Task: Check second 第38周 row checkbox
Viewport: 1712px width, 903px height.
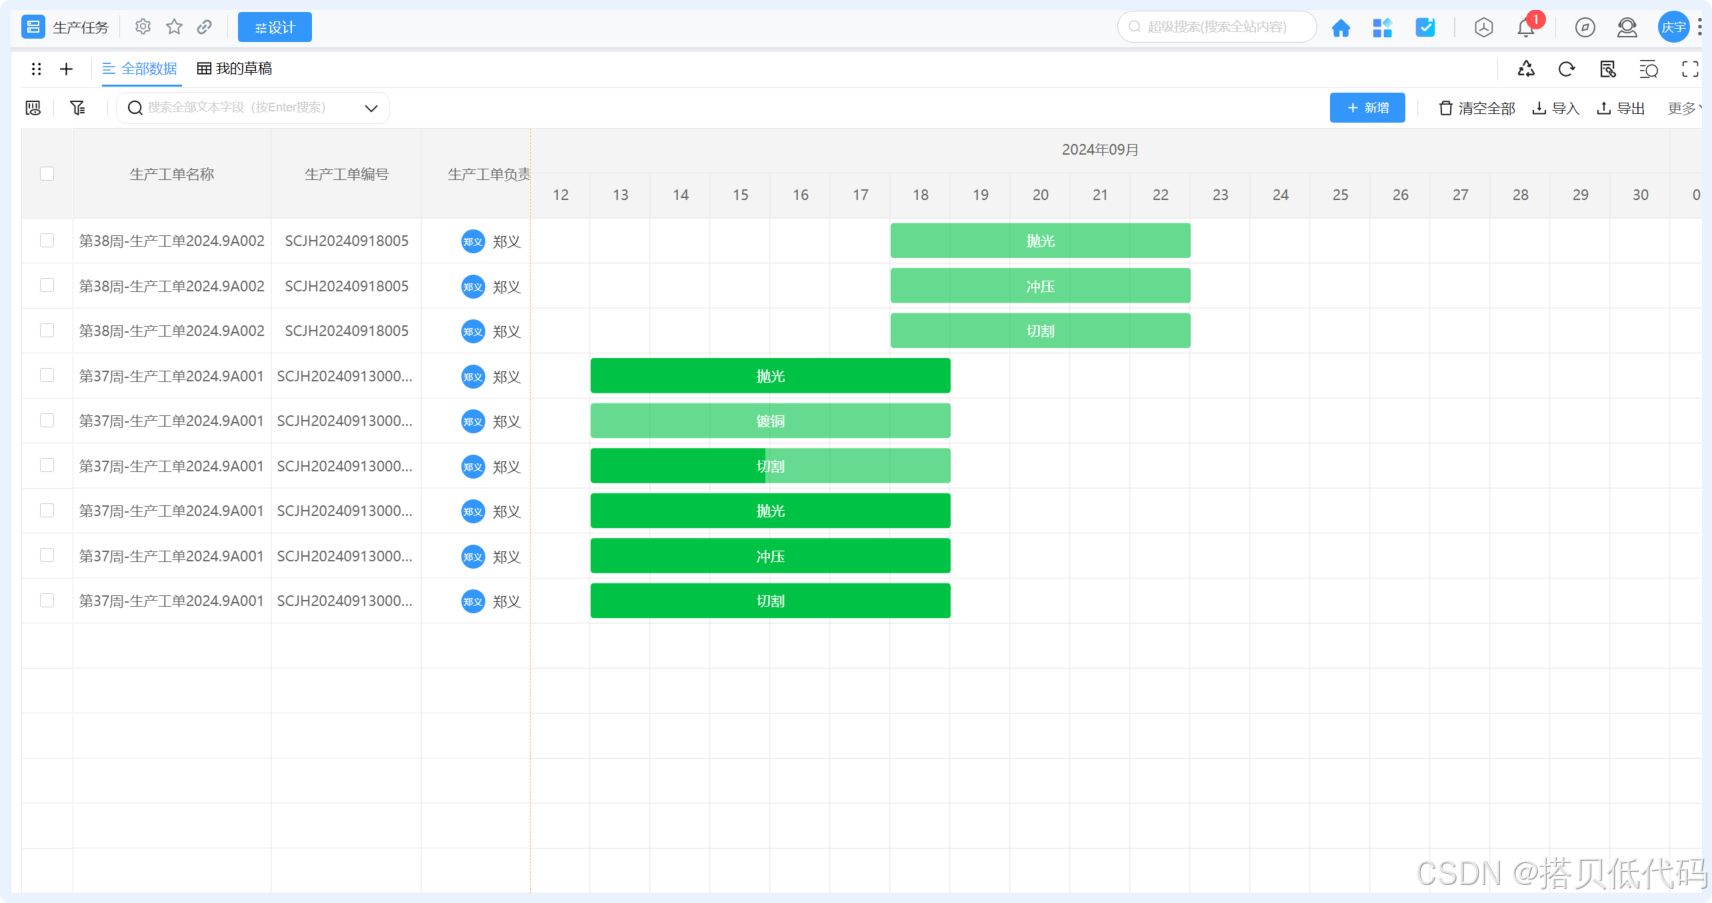Action: point(47,286)
